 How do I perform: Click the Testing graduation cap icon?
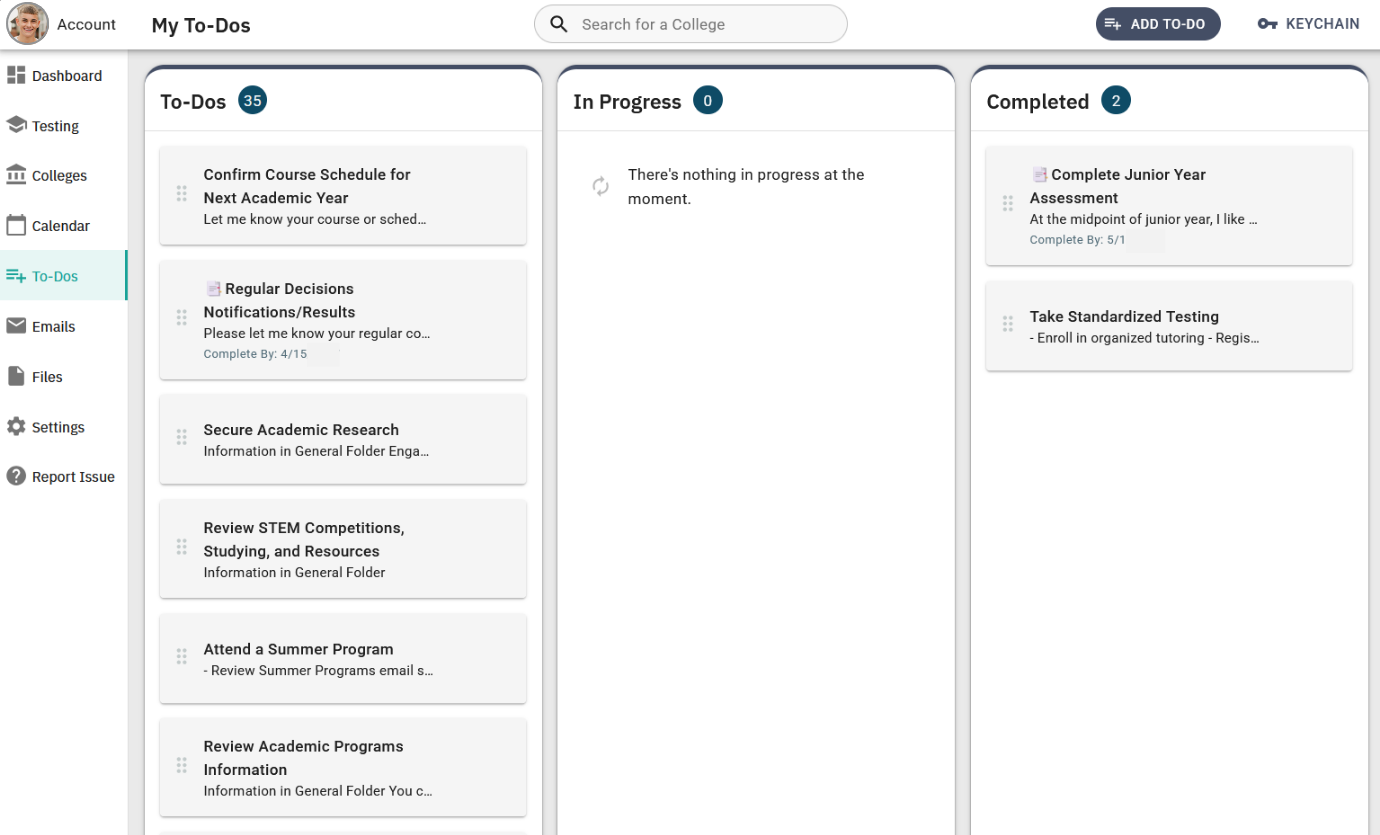tap(16, 125)
